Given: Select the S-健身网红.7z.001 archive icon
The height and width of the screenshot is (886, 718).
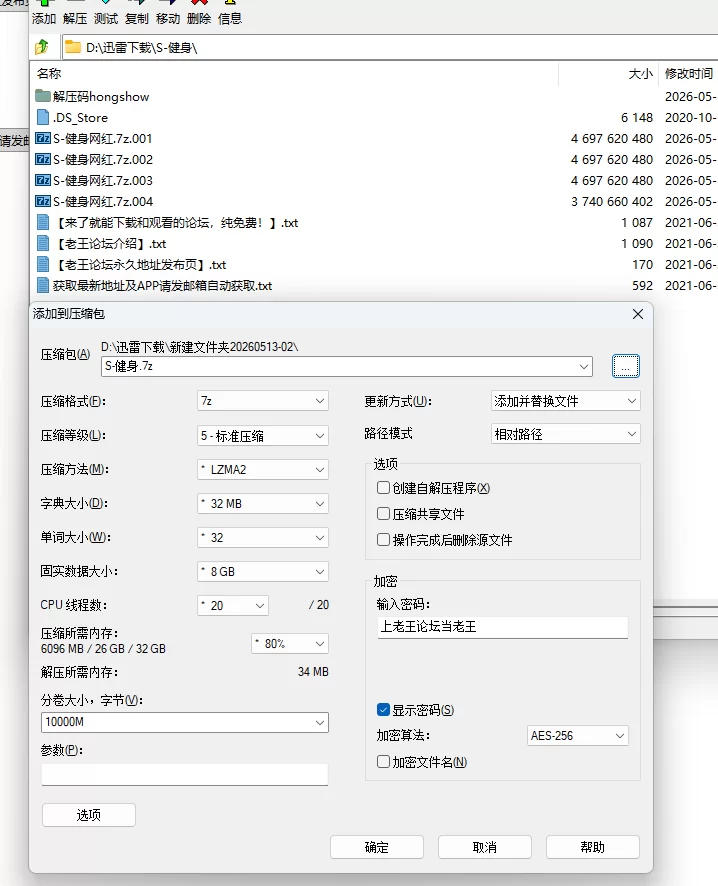Looking at the screenshot, I should tap(43, 138).
